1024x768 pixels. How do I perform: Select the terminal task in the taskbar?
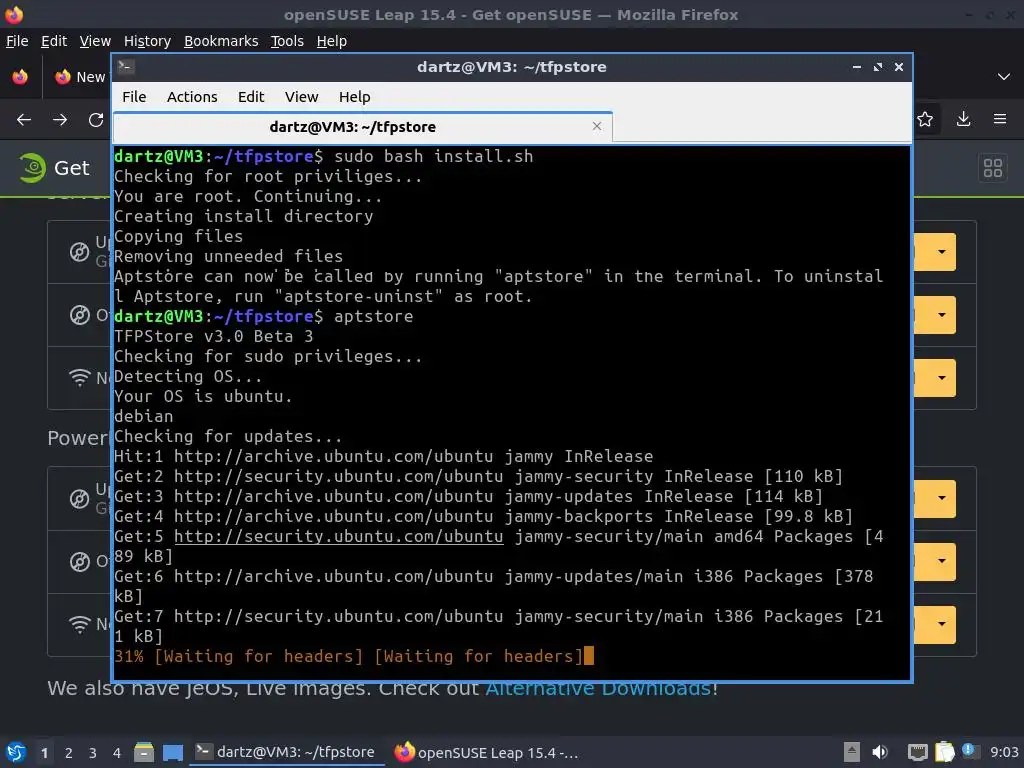pyautogui.click(x=285, y=752)
